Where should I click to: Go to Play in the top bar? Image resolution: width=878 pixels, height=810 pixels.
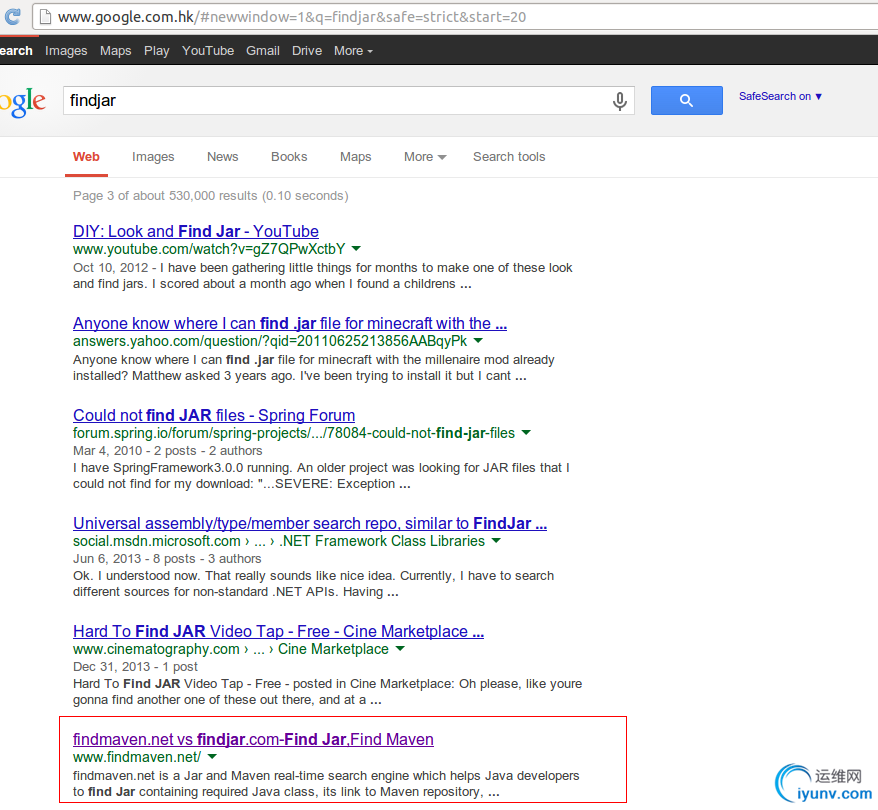point(156,51)
